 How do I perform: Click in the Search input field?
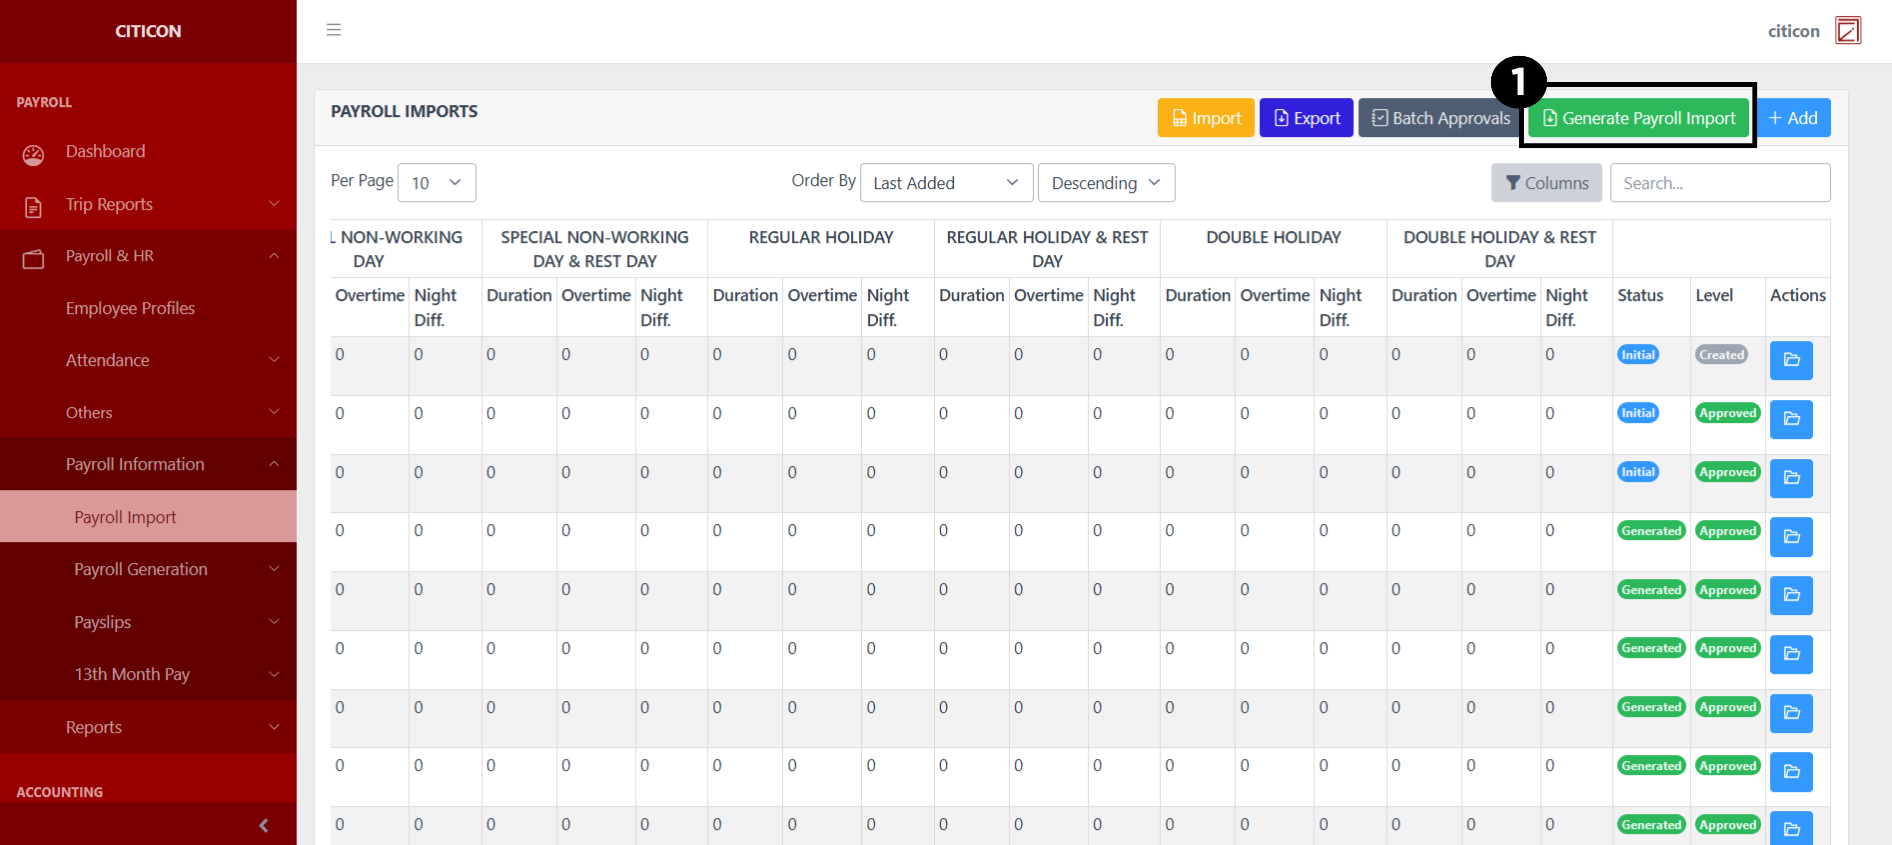[1719, 183]
